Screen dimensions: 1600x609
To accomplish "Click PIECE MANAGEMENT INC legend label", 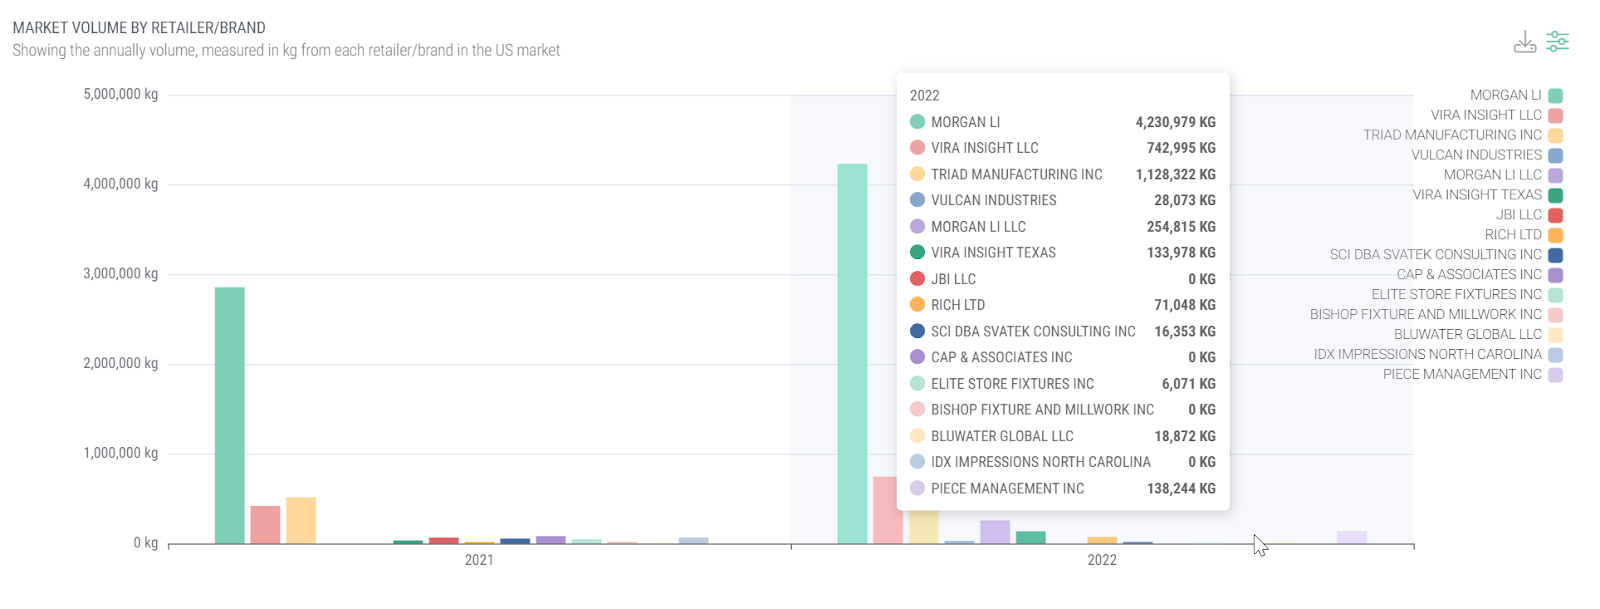I will tap(1462, 375).
